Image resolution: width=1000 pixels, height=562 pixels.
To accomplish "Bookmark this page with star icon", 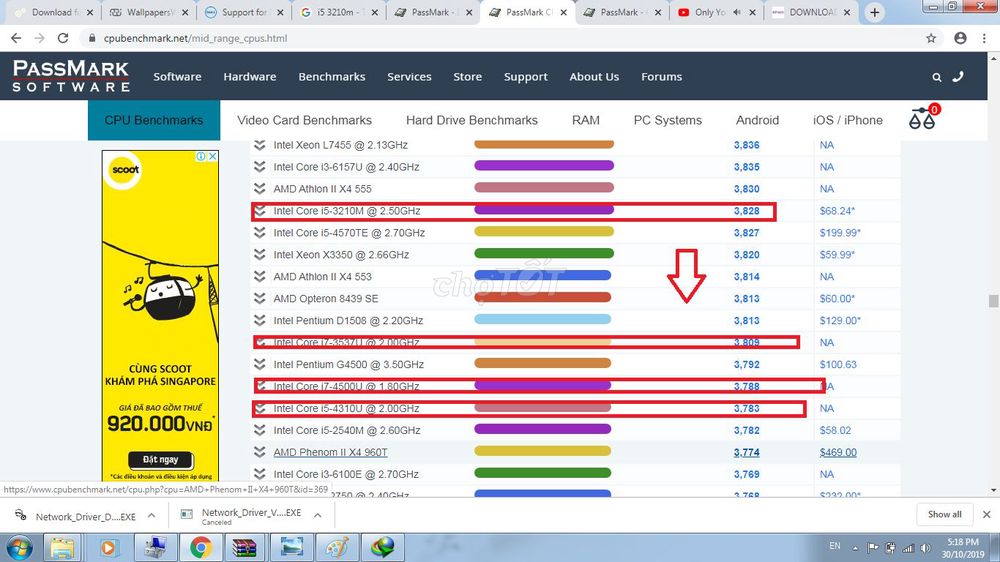I will pos(931,38).
